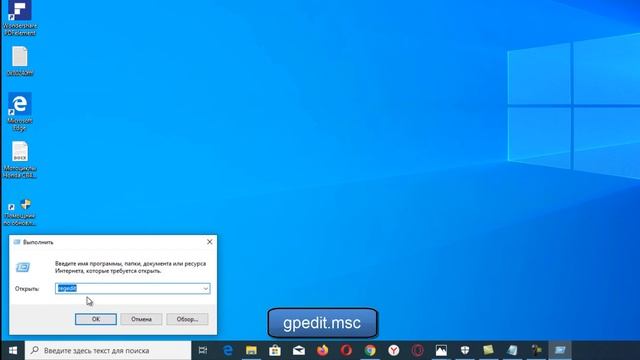Select the blank file icon below PDFelement

coord(20,61)
